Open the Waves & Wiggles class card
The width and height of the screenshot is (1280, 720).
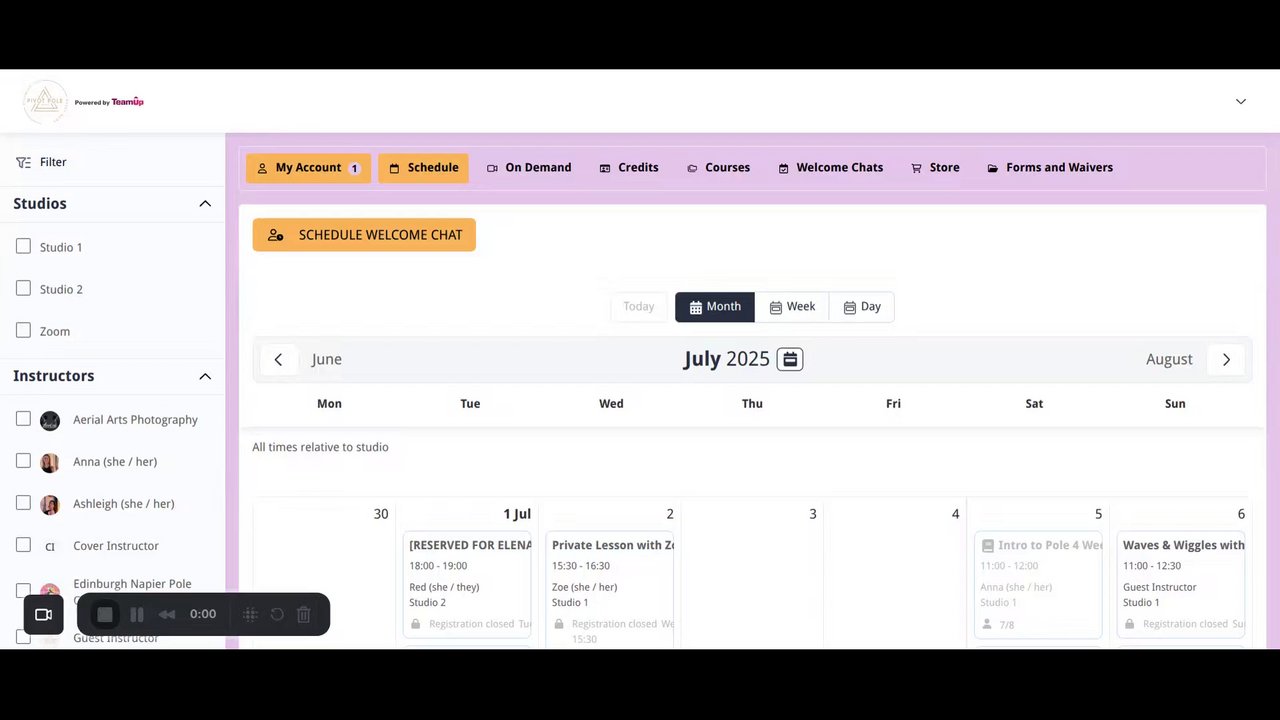point(1182,585)
